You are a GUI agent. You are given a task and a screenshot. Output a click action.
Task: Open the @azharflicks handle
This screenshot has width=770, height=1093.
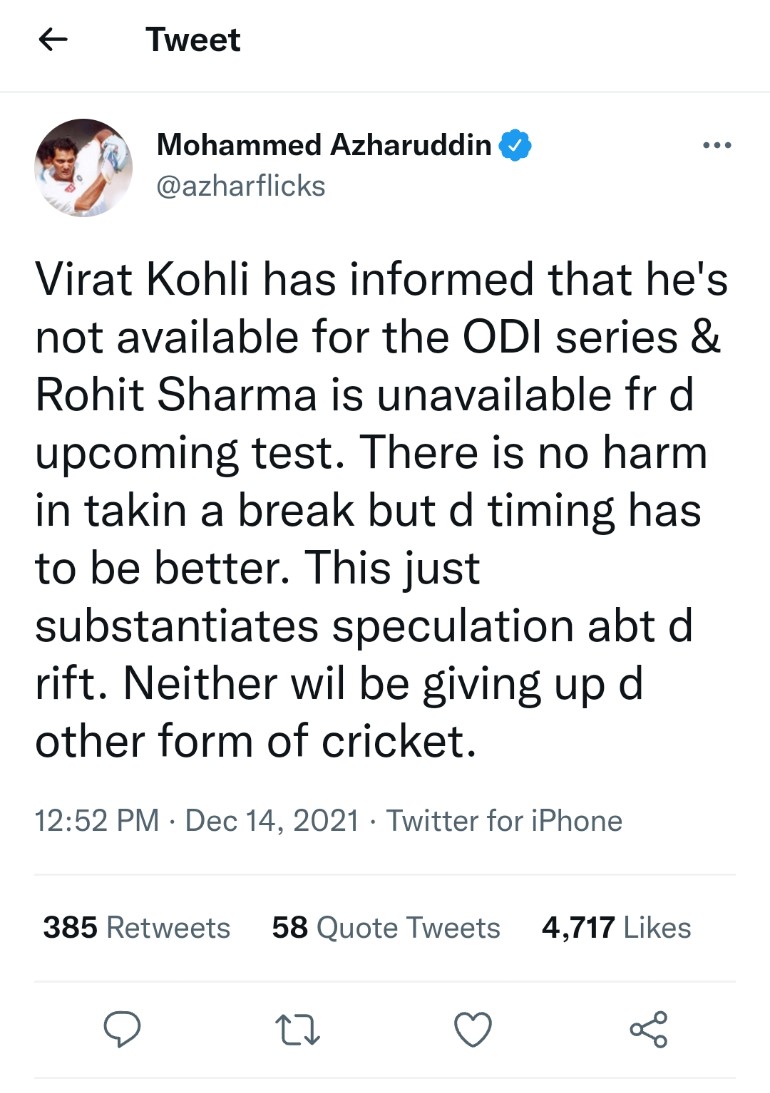pos(241,186)
